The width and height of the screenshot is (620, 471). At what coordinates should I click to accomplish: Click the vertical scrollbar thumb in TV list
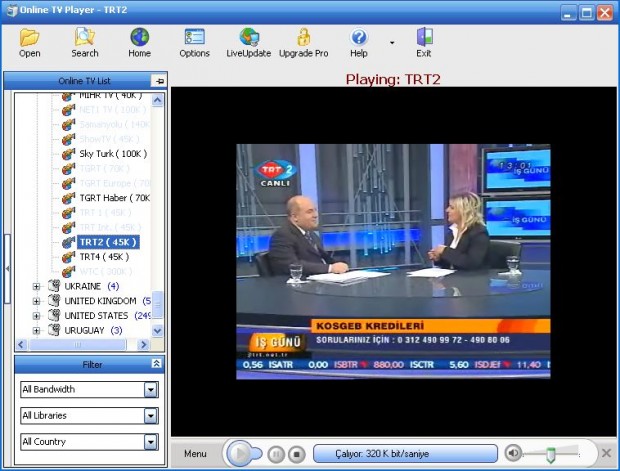click(157, 305)
